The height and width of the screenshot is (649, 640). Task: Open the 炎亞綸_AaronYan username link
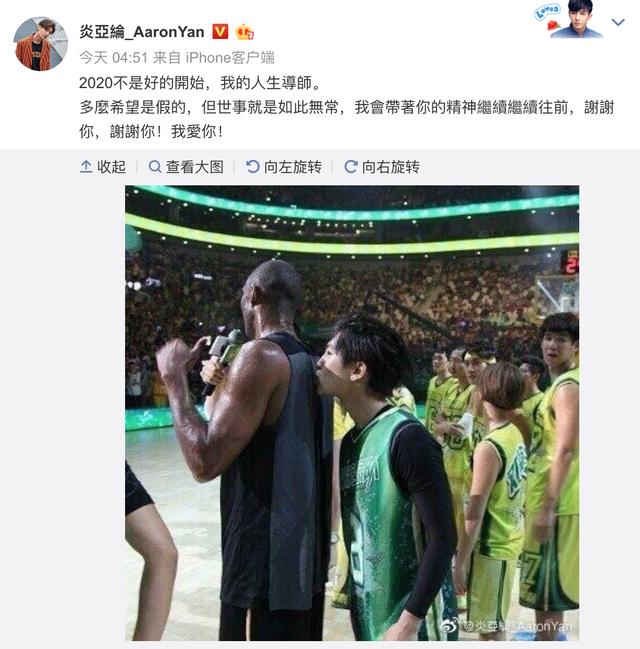(142, 32)
